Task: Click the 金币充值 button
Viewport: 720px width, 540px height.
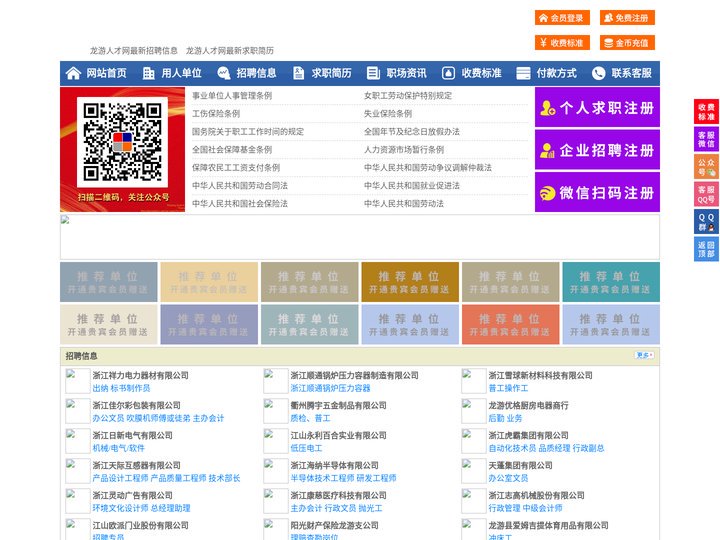Action: (x=627, y=43)
